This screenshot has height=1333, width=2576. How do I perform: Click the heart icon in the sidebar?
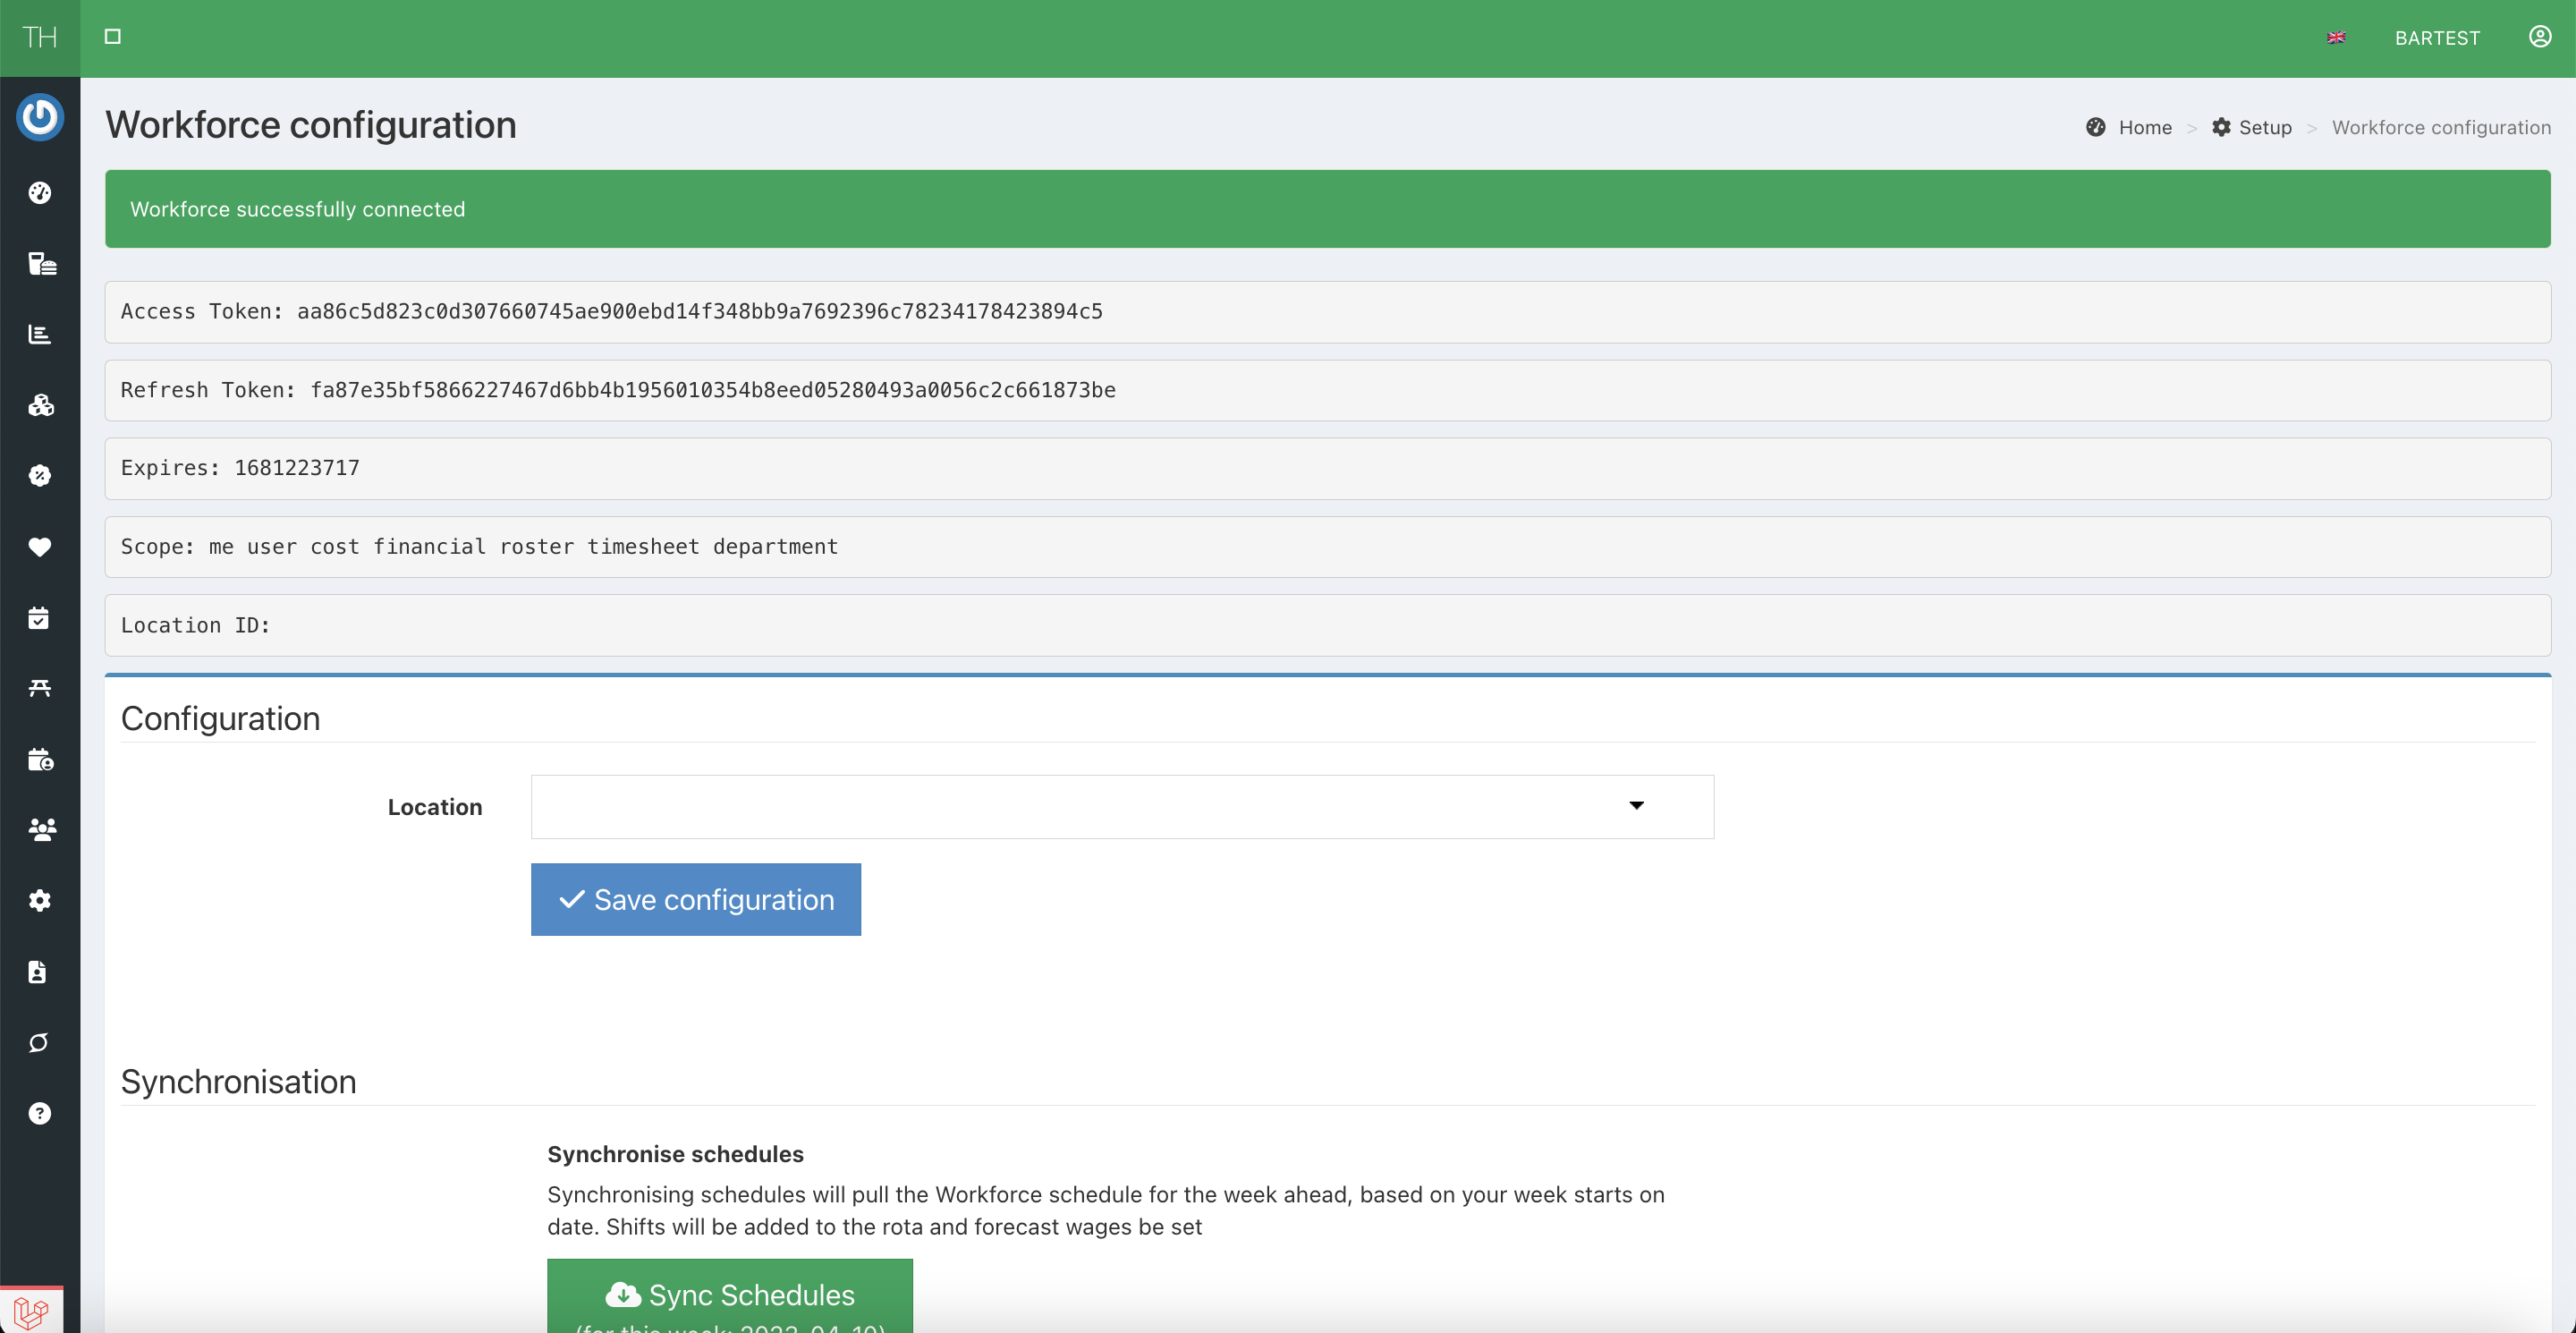(40, 547)
